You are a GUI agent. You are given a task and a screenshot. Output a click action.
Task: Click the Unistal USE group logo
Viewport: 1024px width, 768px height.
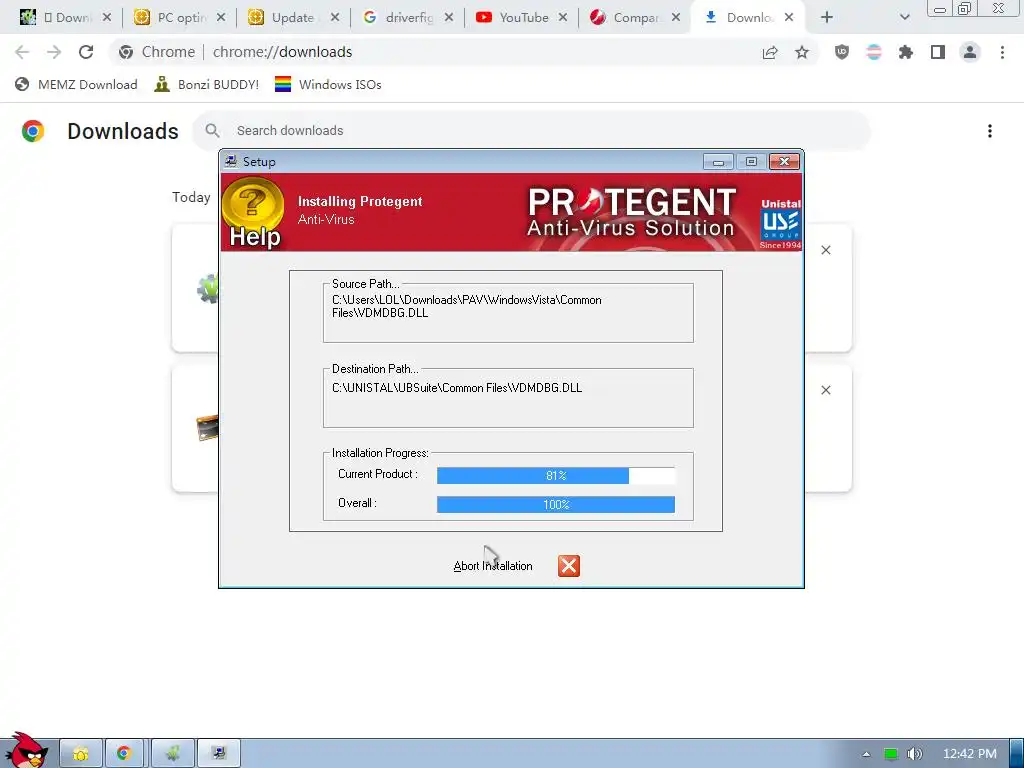tap(780, 223)
